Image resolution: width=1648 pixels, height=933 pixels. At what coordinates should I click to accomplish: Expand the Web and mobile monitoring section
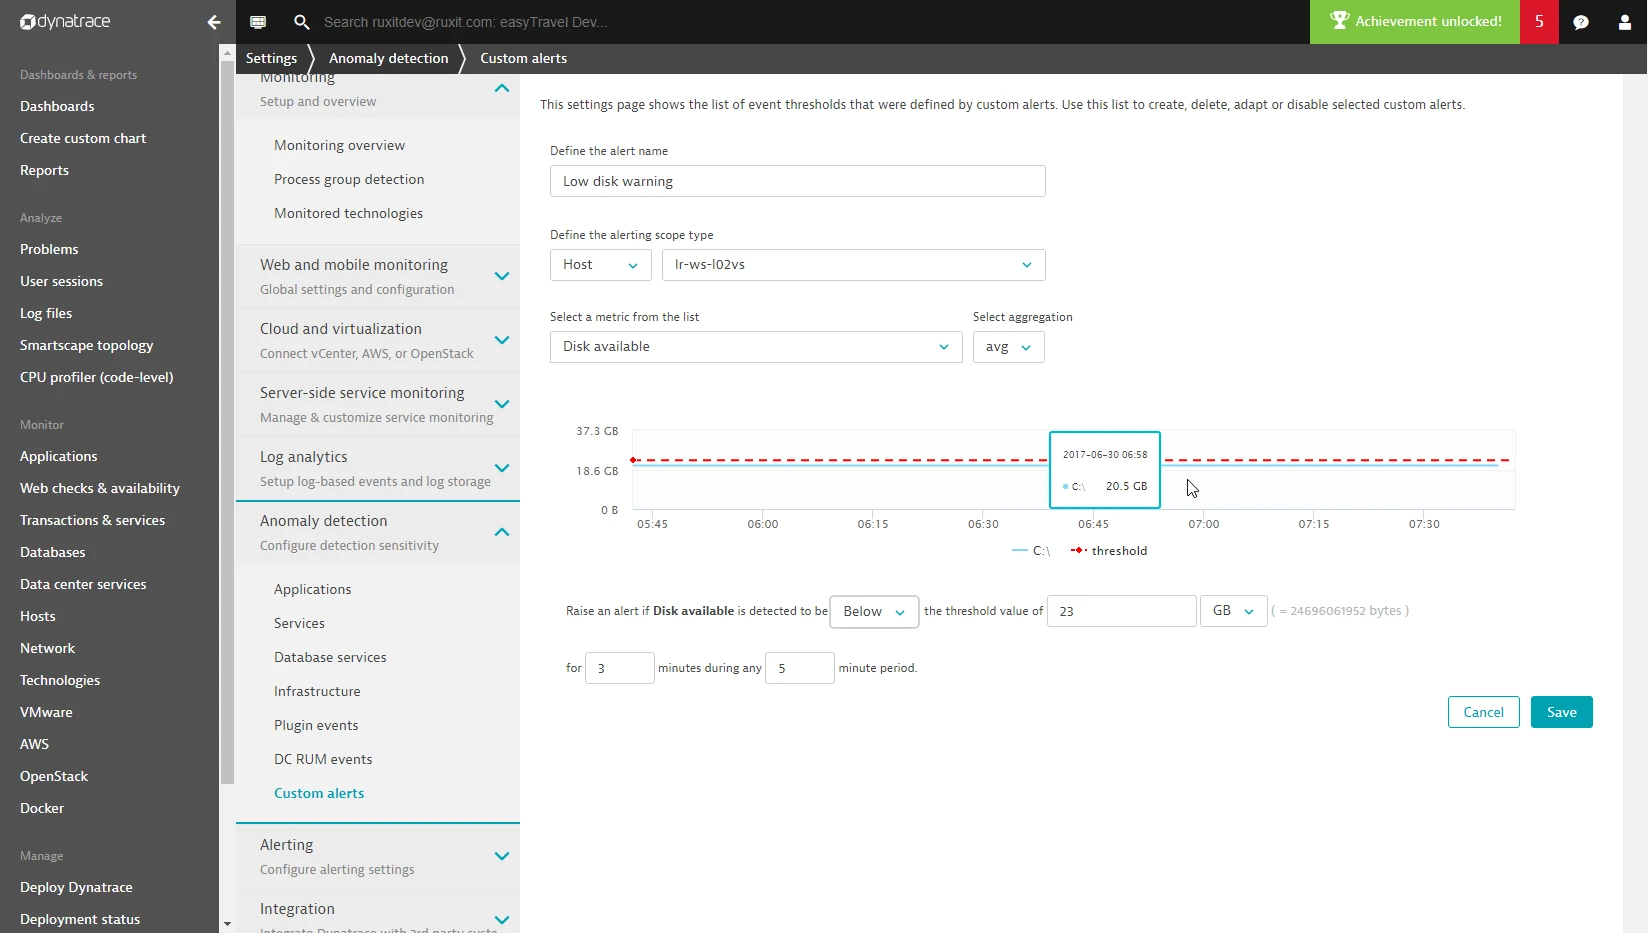pyautogui.click(x=501, y=276)
